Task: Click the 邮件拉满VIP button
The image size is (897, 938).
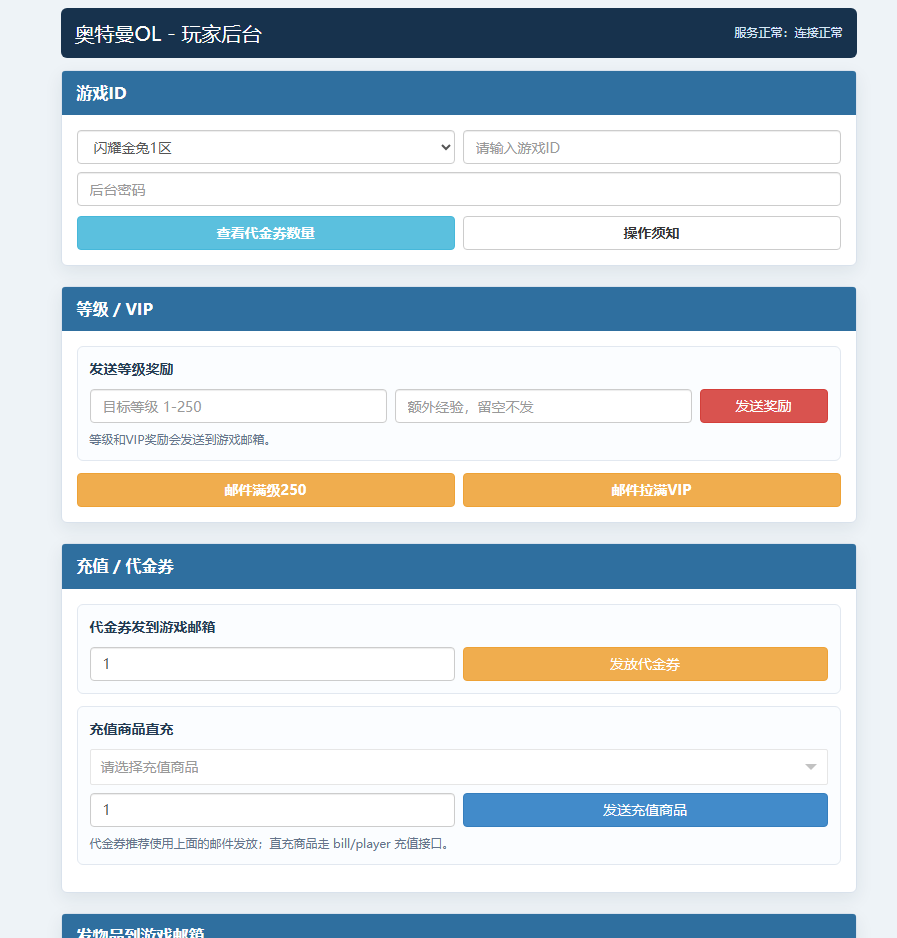Action: [x=652, y=490]
